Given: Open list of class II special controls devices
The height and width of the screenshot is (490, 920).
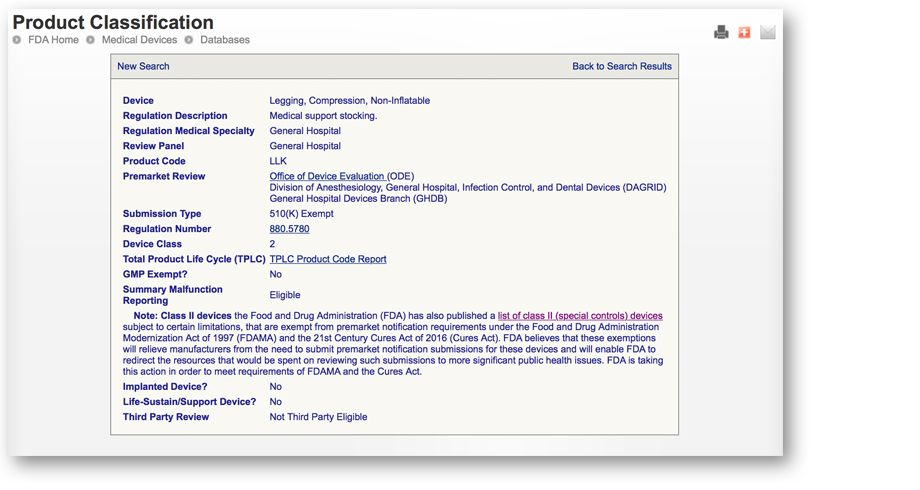Looking at the screenshot, I should click(580, 316).
